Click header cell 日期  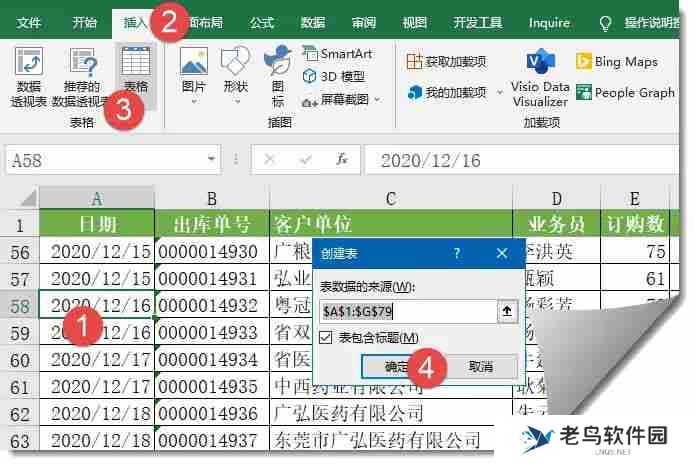pyautogui.click(x=97, y=224)
